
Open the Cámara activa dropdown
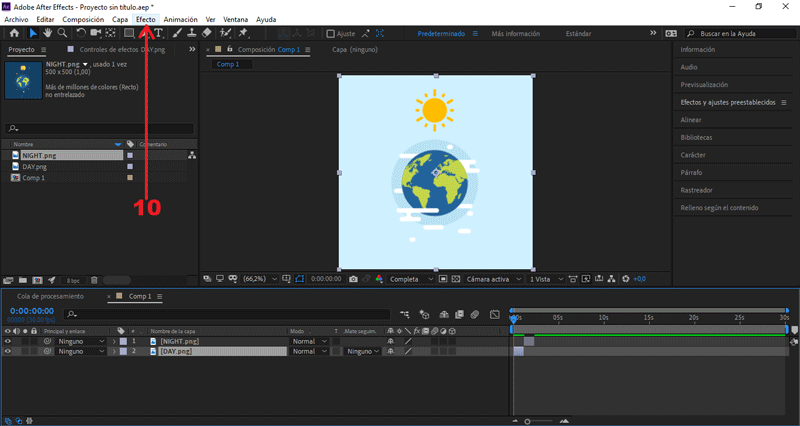493,279
